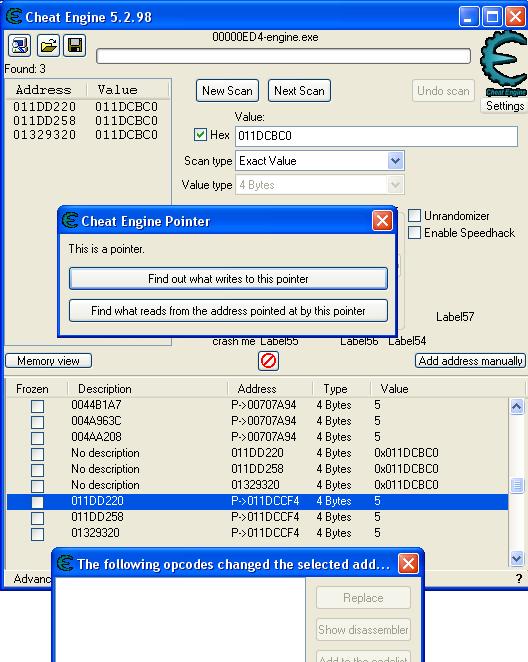Click the Value column header in found list
This screenshot has height=662, width=528.
tap(128, 90)
